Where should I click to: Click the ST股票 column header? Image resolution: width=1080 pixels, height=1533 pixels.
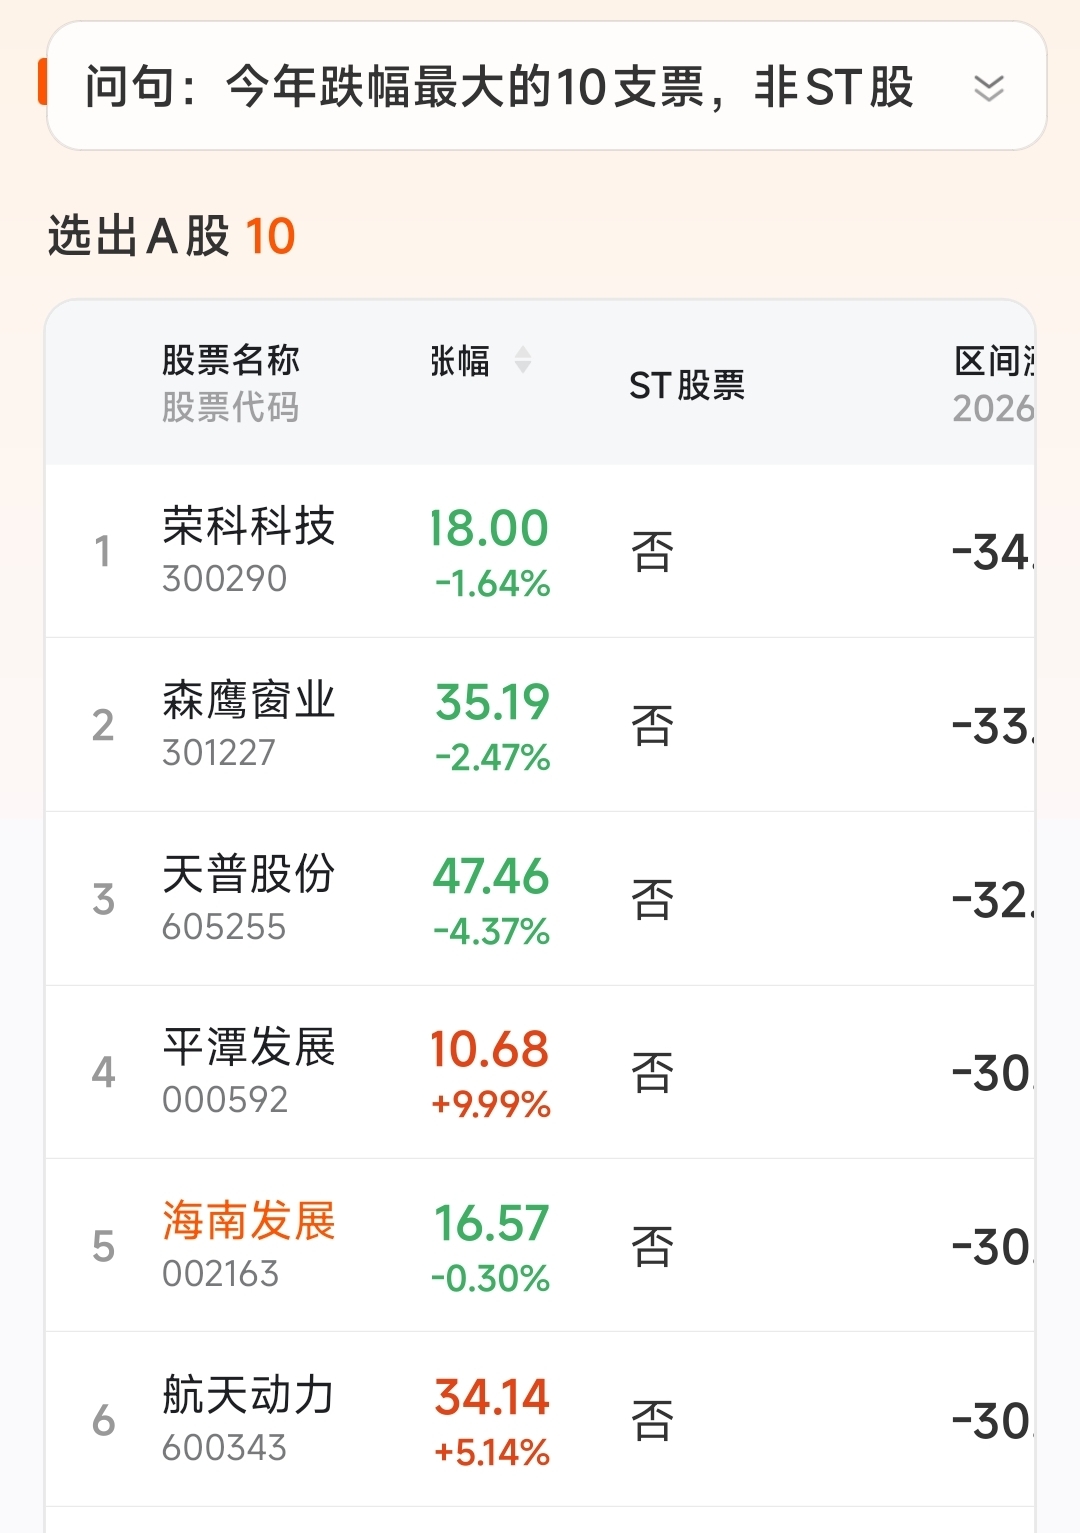pos(687,385)
